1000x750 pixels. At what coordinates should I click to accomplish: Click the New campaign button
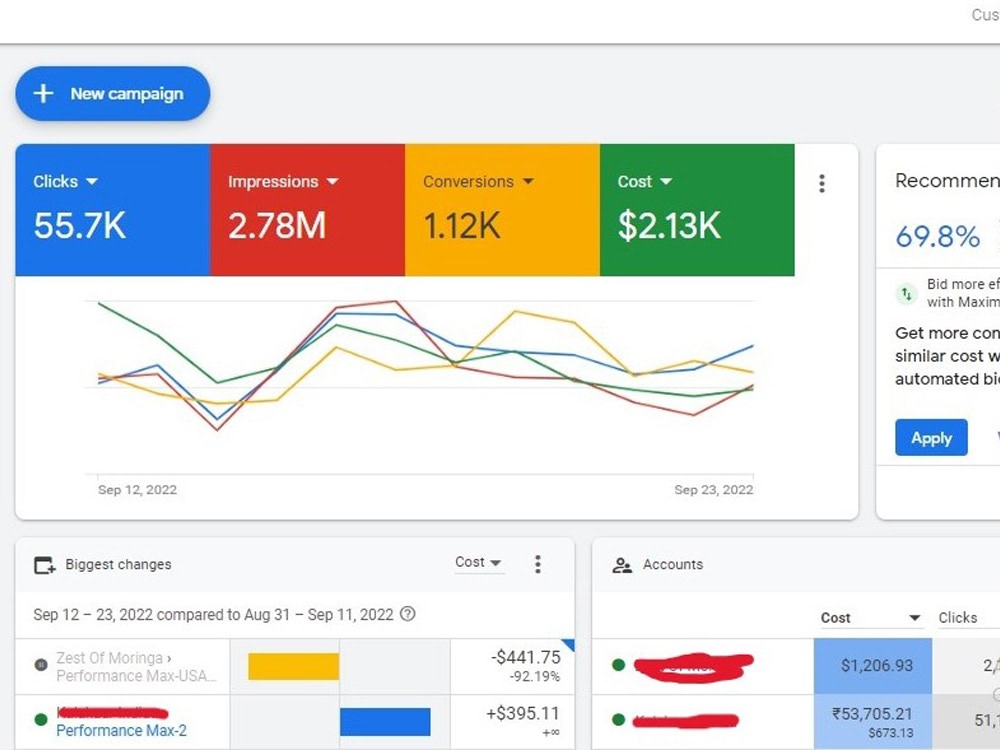click(113, 94)
